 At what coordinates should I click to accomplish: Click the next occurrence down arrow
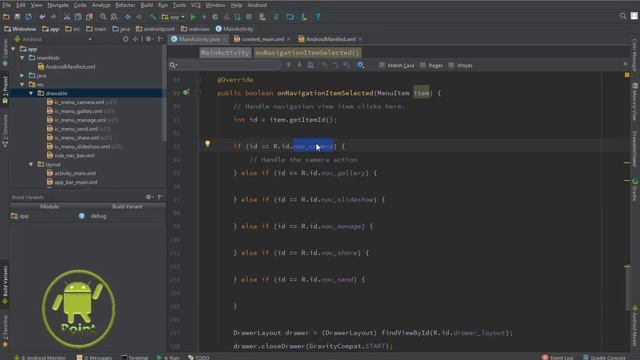pos(299,65)
